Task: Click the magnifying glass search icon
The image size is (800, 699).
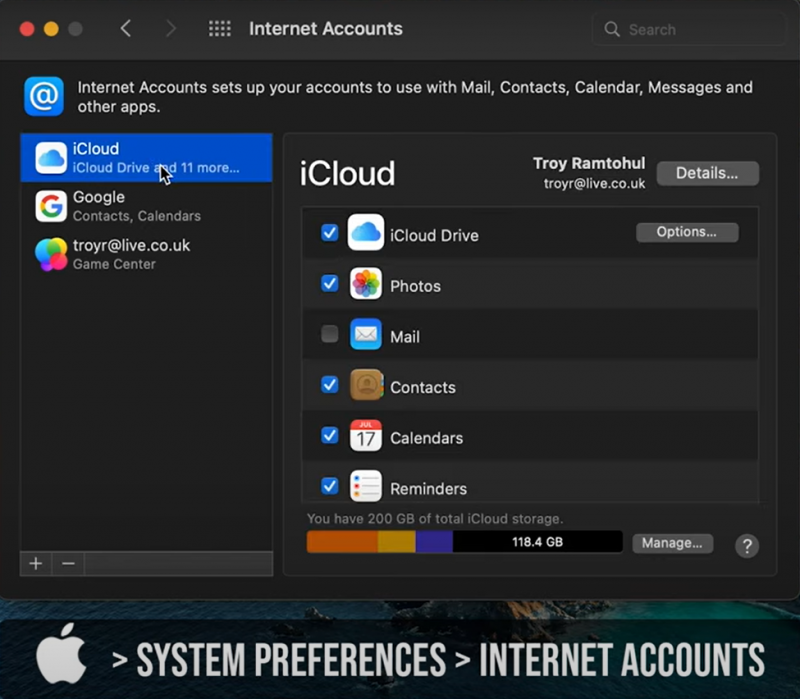Action: click(612, 29)
